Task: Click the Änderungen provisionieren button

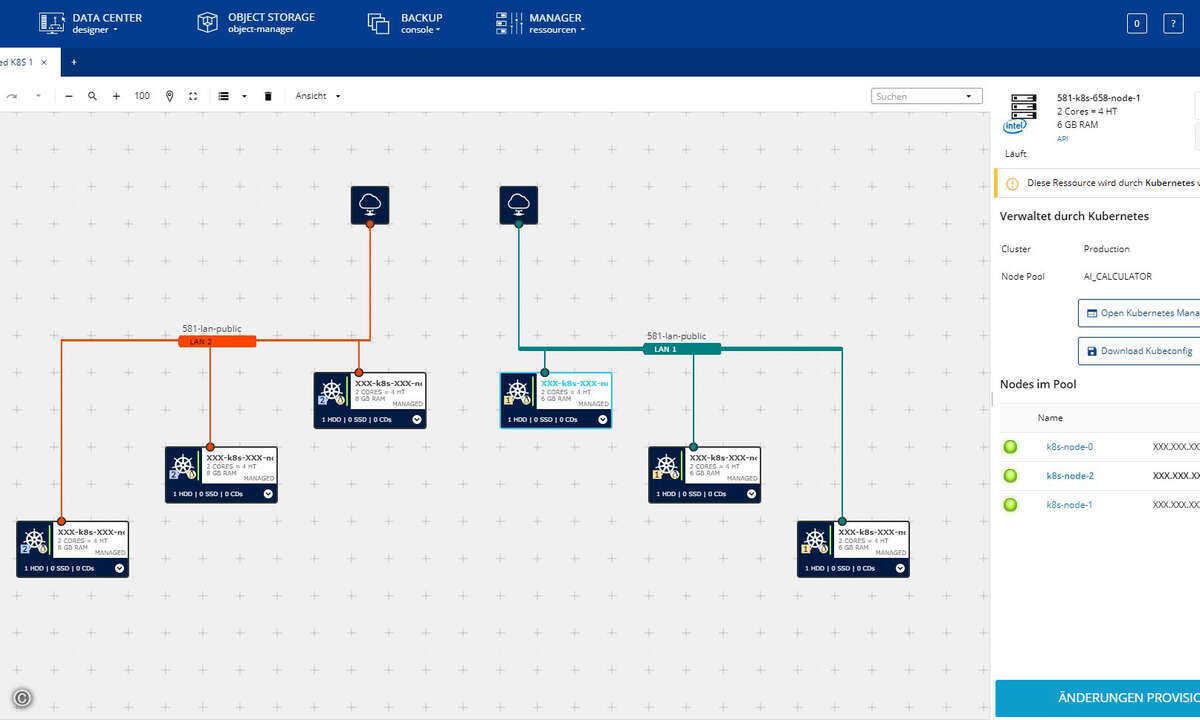Action: [x=1098, y=697]
